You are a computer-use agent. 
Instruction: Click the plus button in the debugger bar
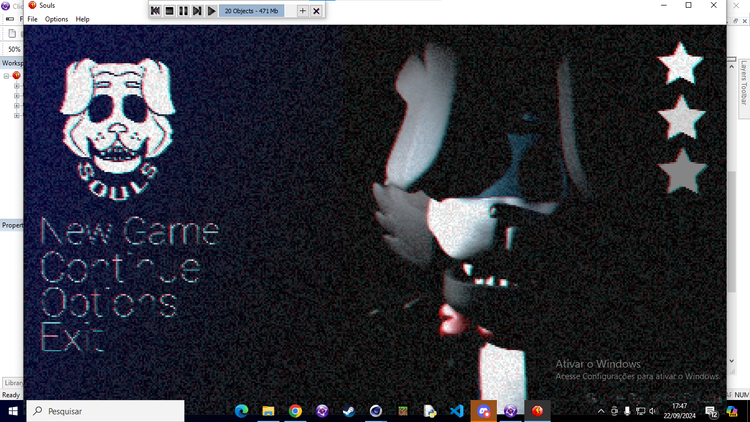302,11
